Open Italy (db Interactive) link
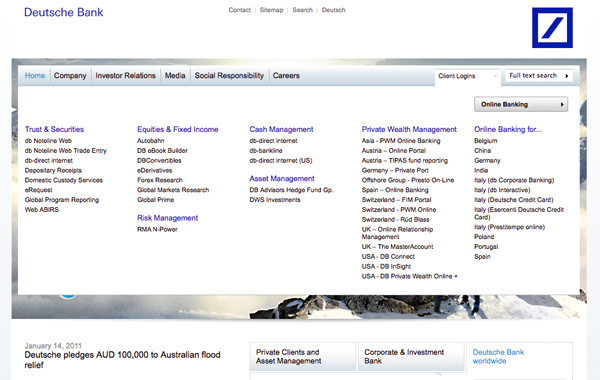This screenshot has height=380, width=600. click(502, 190)
